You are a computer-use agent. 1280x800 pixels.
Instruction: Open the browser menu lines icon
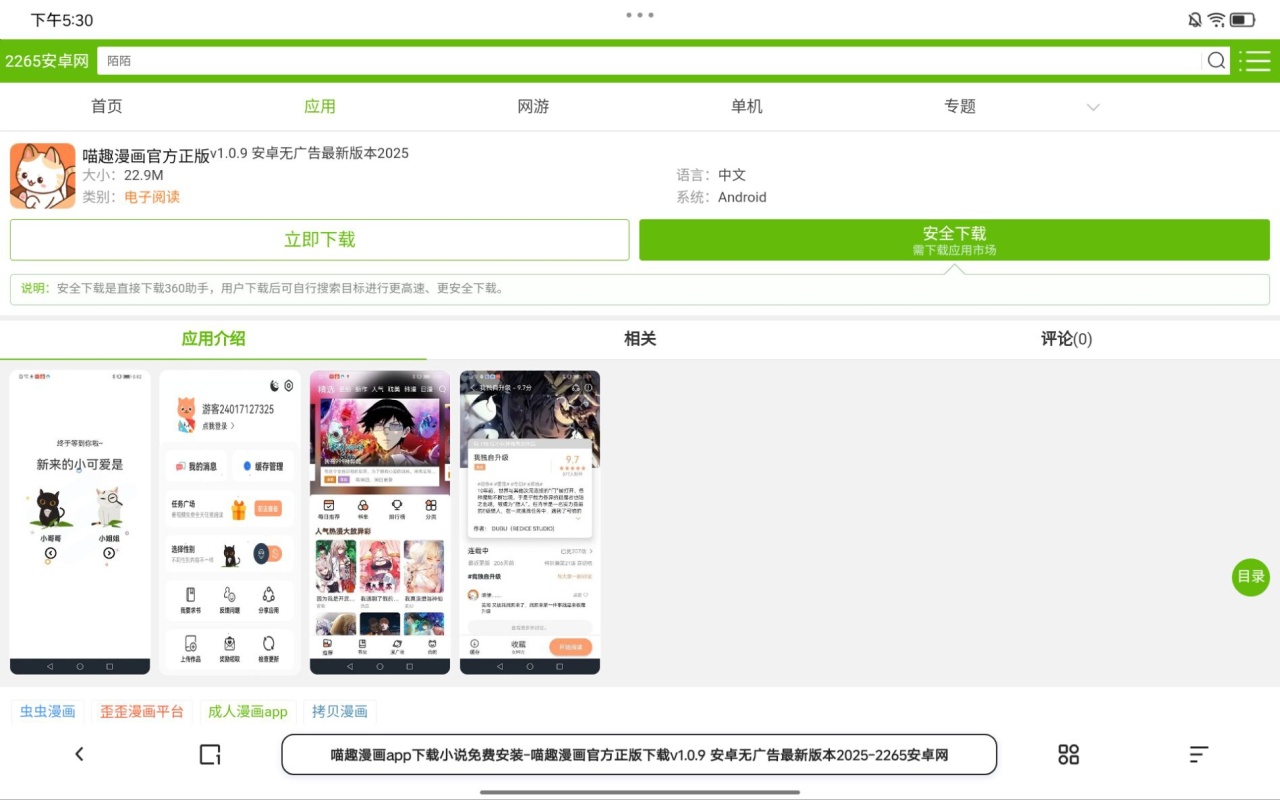(1199, 754)
